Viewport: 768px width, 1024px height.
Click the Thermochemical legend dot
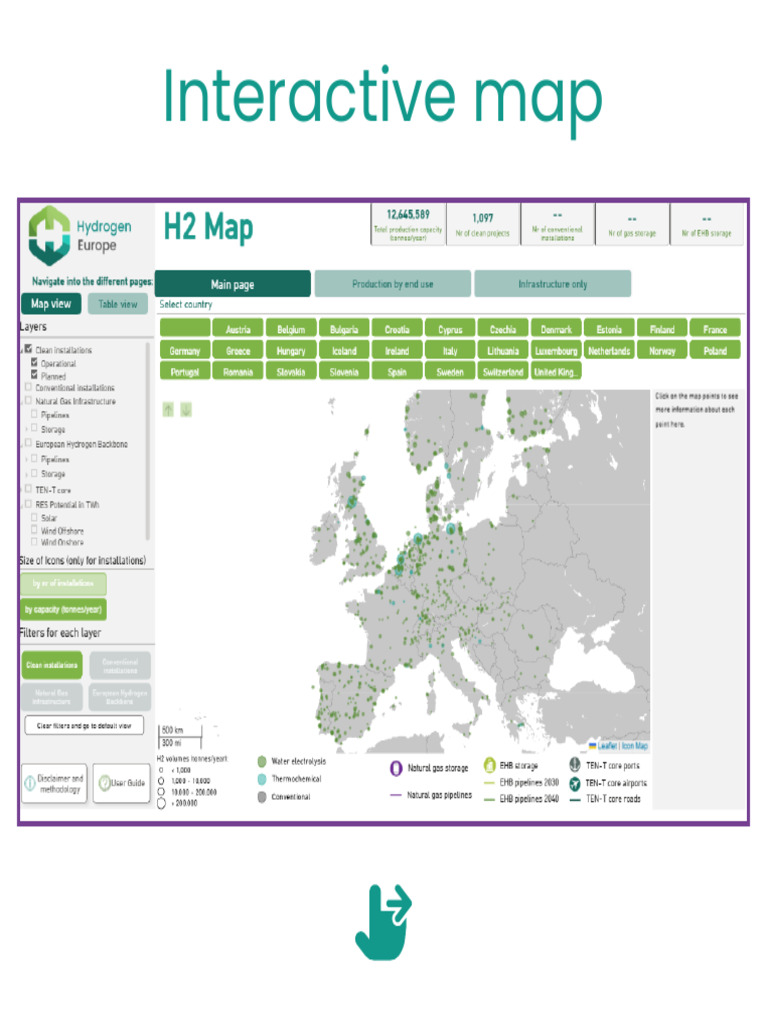point(262,779)
